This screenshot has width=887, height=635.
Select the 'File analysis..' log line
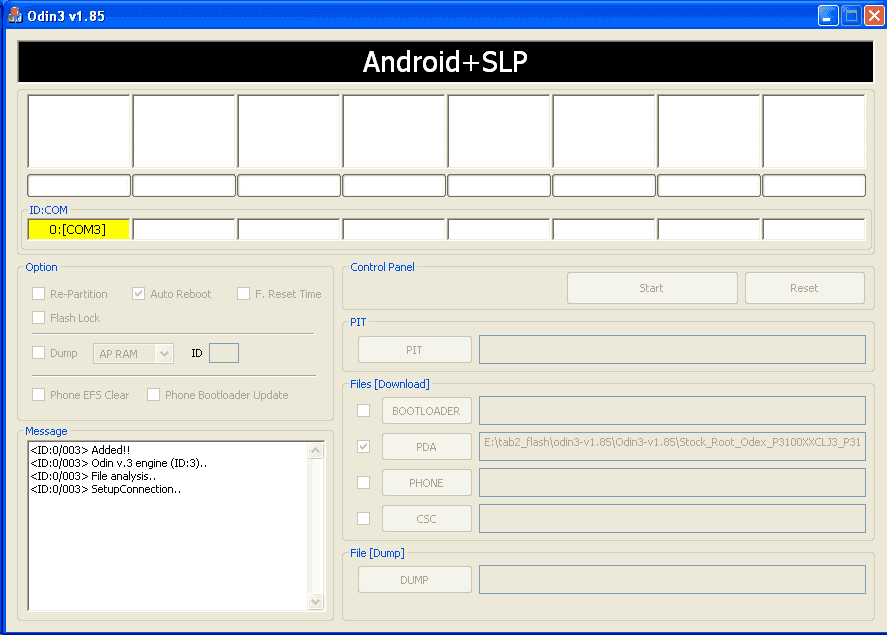pyautogui.click(x=93, y=476)
